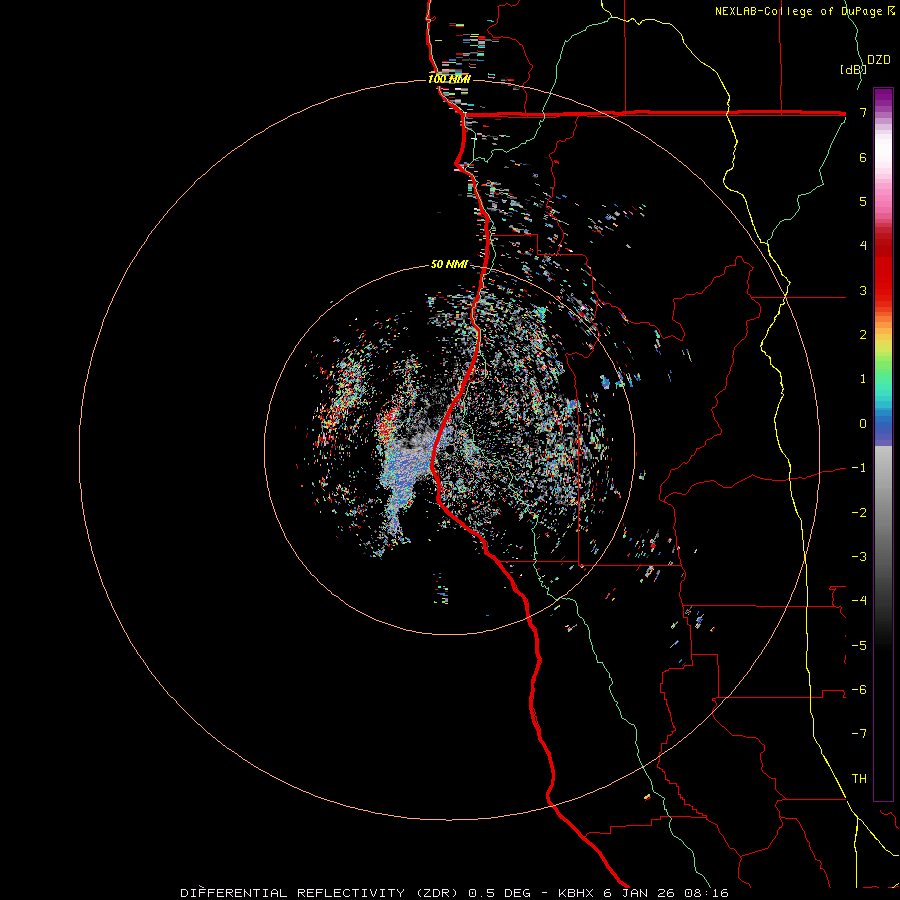Image resolution: width=900 pixels, height=900 pixels.
Task: Click the scale value -2
Action: pyautogui.click(x=859, y=513)
